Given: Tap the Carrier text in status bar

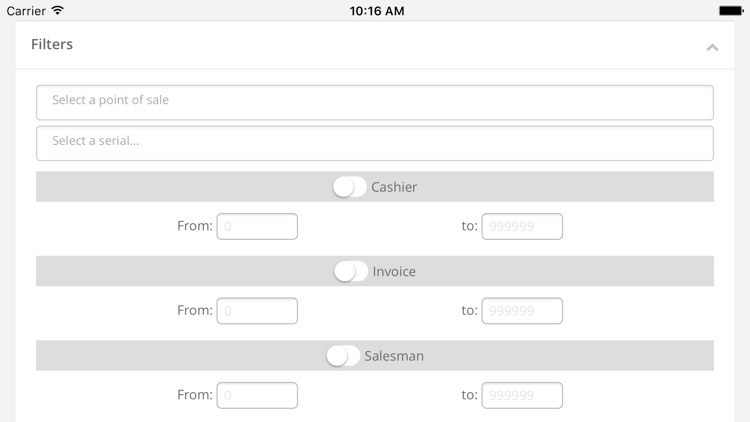Looking at the screenshot, I should [26, 11].
